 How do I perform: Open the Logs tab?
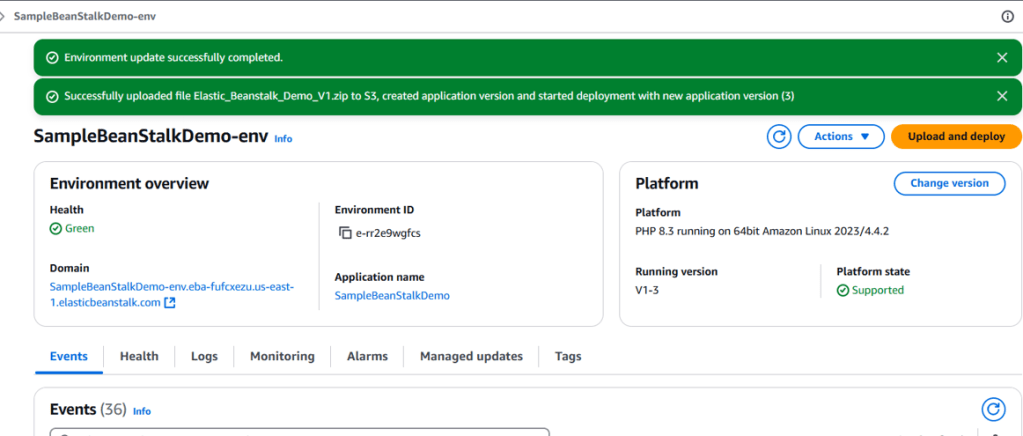tap(204, 356)
